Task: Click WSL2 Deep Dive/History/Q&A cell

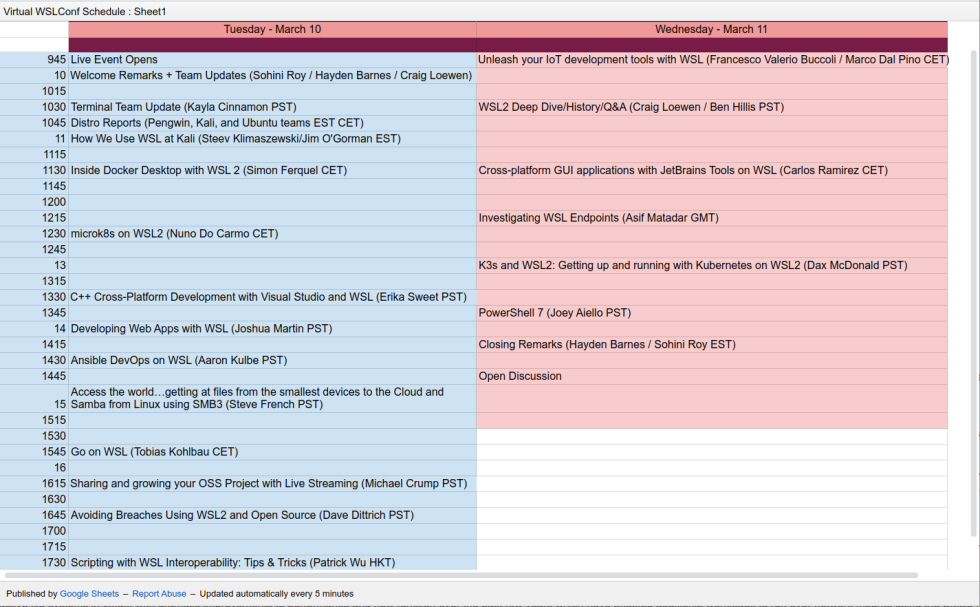Action: click(712, 107)
